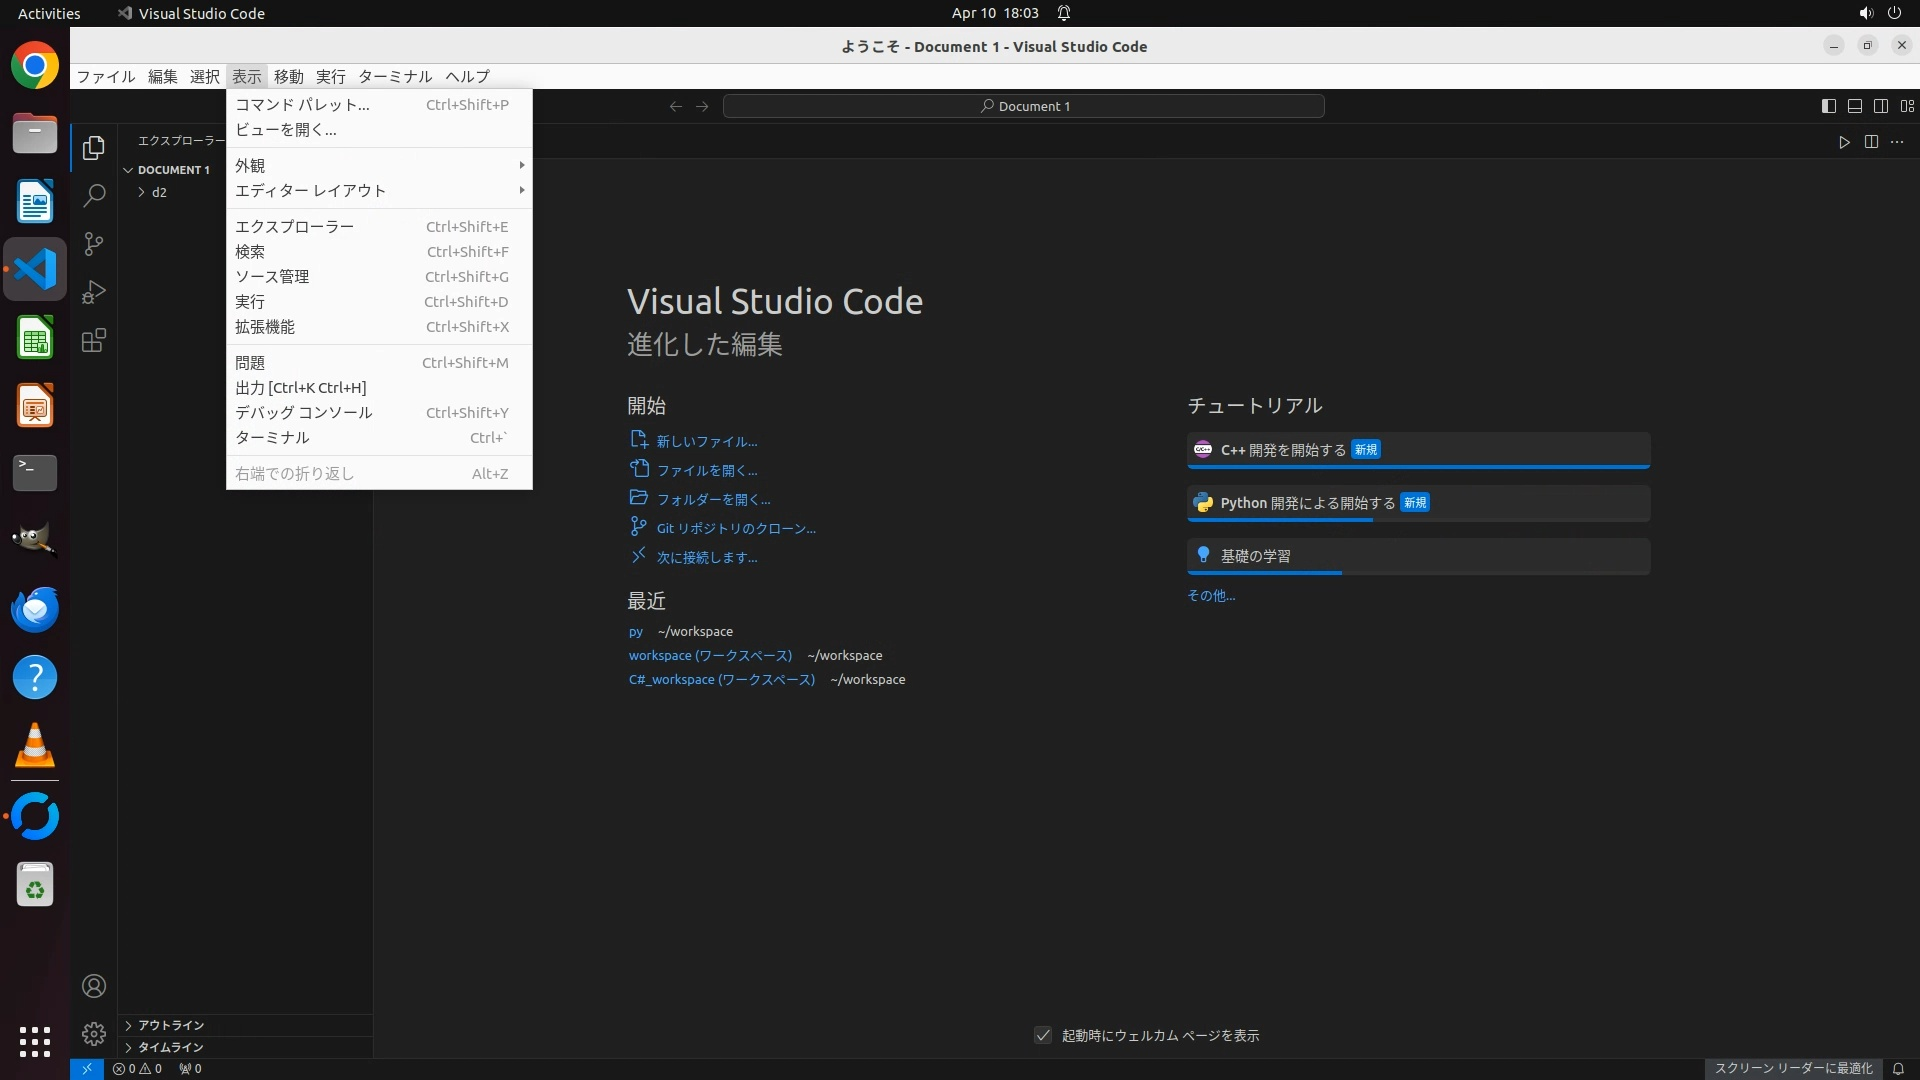Screen dimensions: 1920x1080
Task: Expand the タイムライン section
Action: point(170,1047)
